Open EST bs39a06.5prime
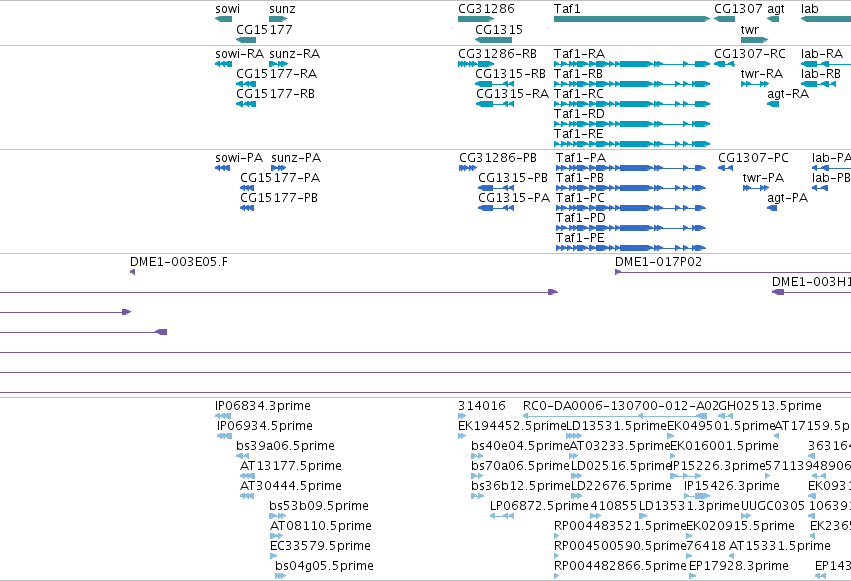851x581 pixels. 285,446
